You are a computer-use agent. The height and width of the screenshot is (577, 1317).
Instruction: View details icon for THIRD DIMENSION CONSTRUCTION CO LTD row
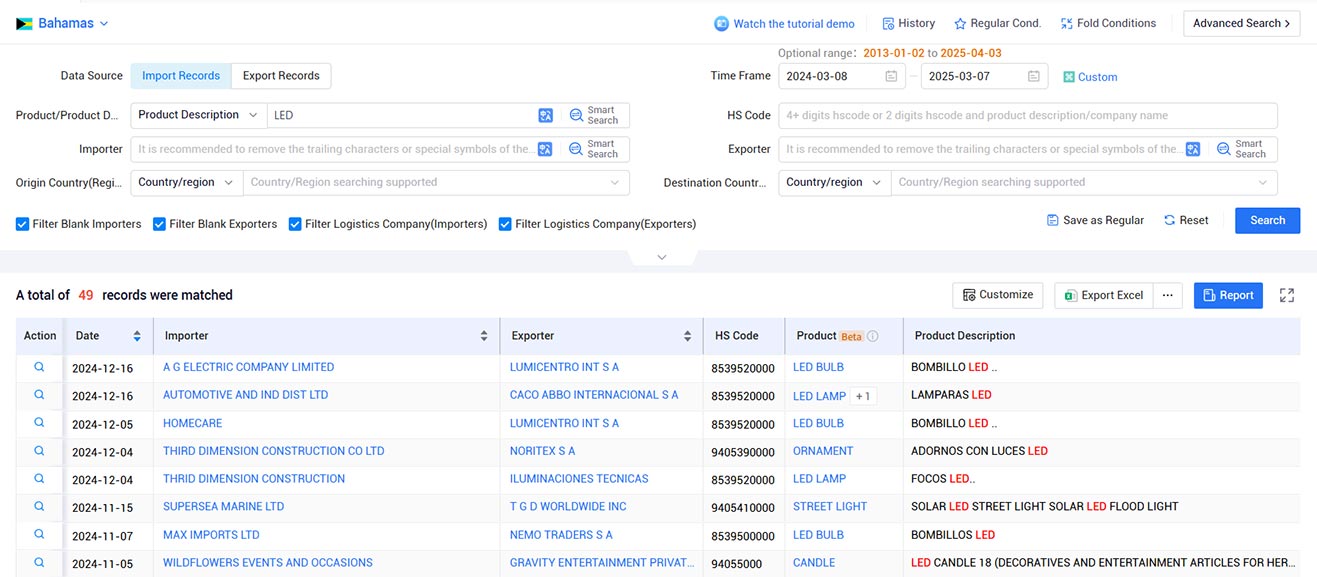[x=40, y=451]
